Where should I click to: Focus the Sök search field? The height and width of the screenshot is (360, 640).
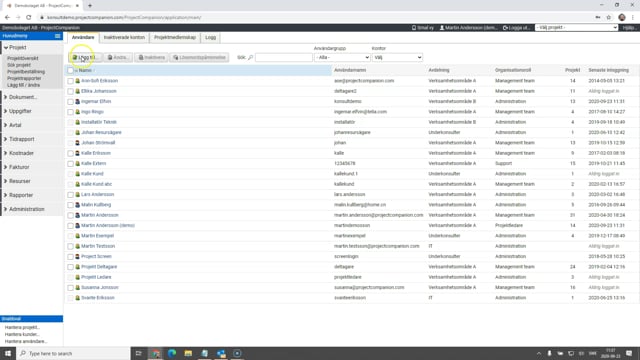[284, 58]
